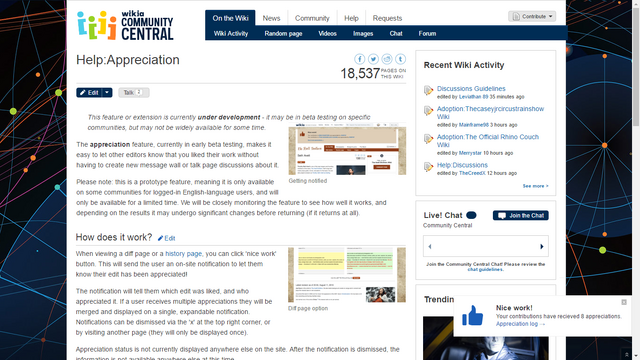Open Chat in navigation bar

[396, 33]
